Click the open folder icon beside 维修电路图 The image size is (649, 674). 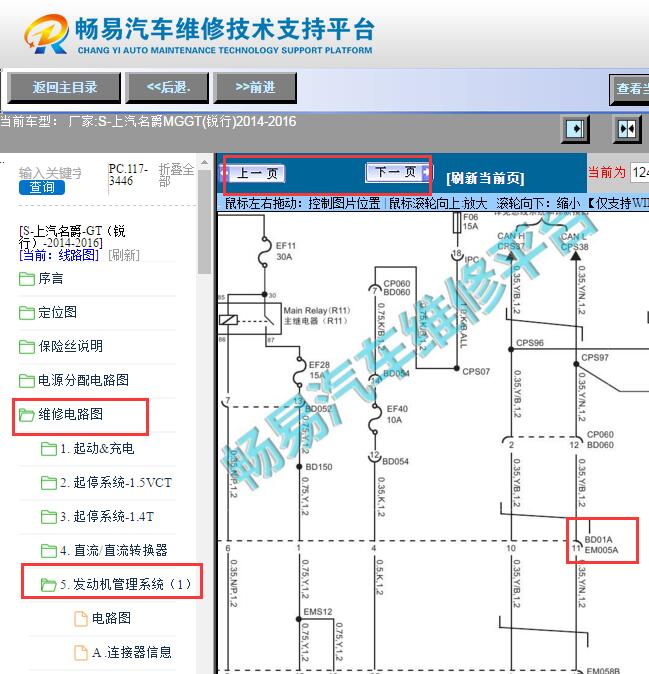[27, 415]
